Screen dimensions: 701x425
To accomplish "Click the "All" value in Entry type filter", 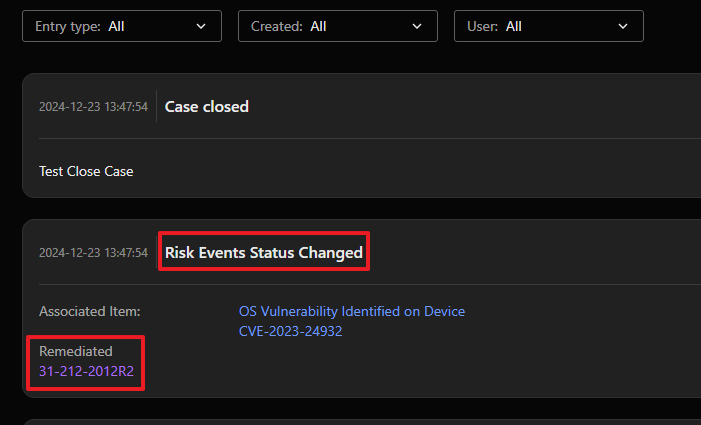I will pyautogui.click(x=116, y=26).
